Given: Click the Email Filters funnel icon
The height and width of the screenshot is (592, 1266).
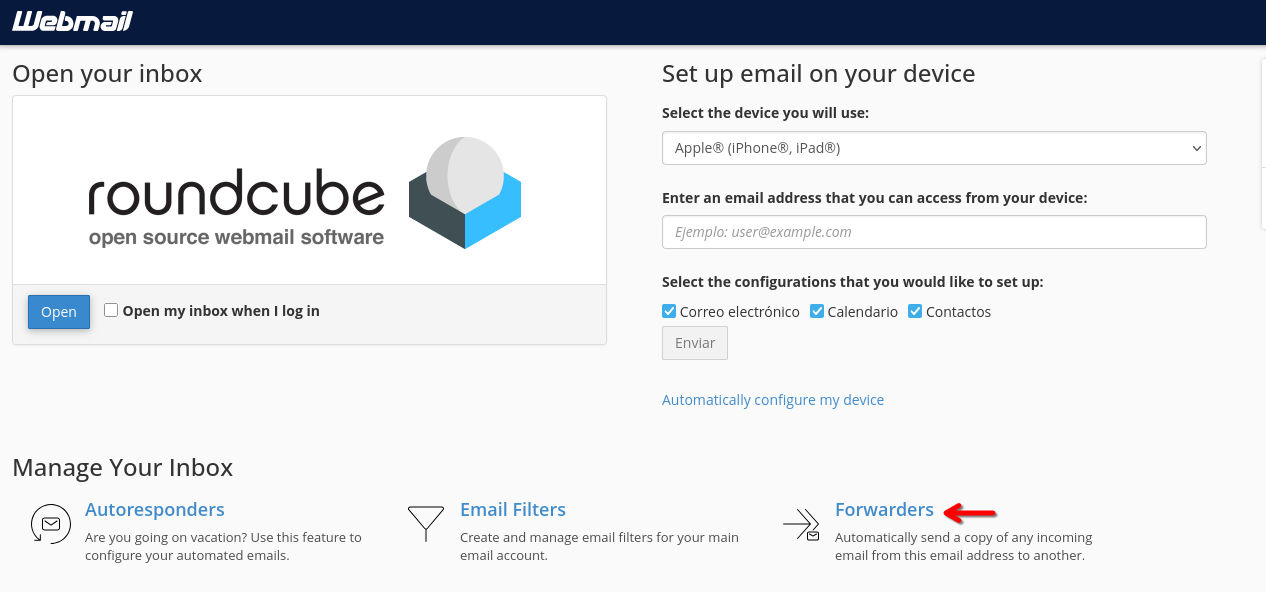Looking at the screenshot, I should (426, 523).
